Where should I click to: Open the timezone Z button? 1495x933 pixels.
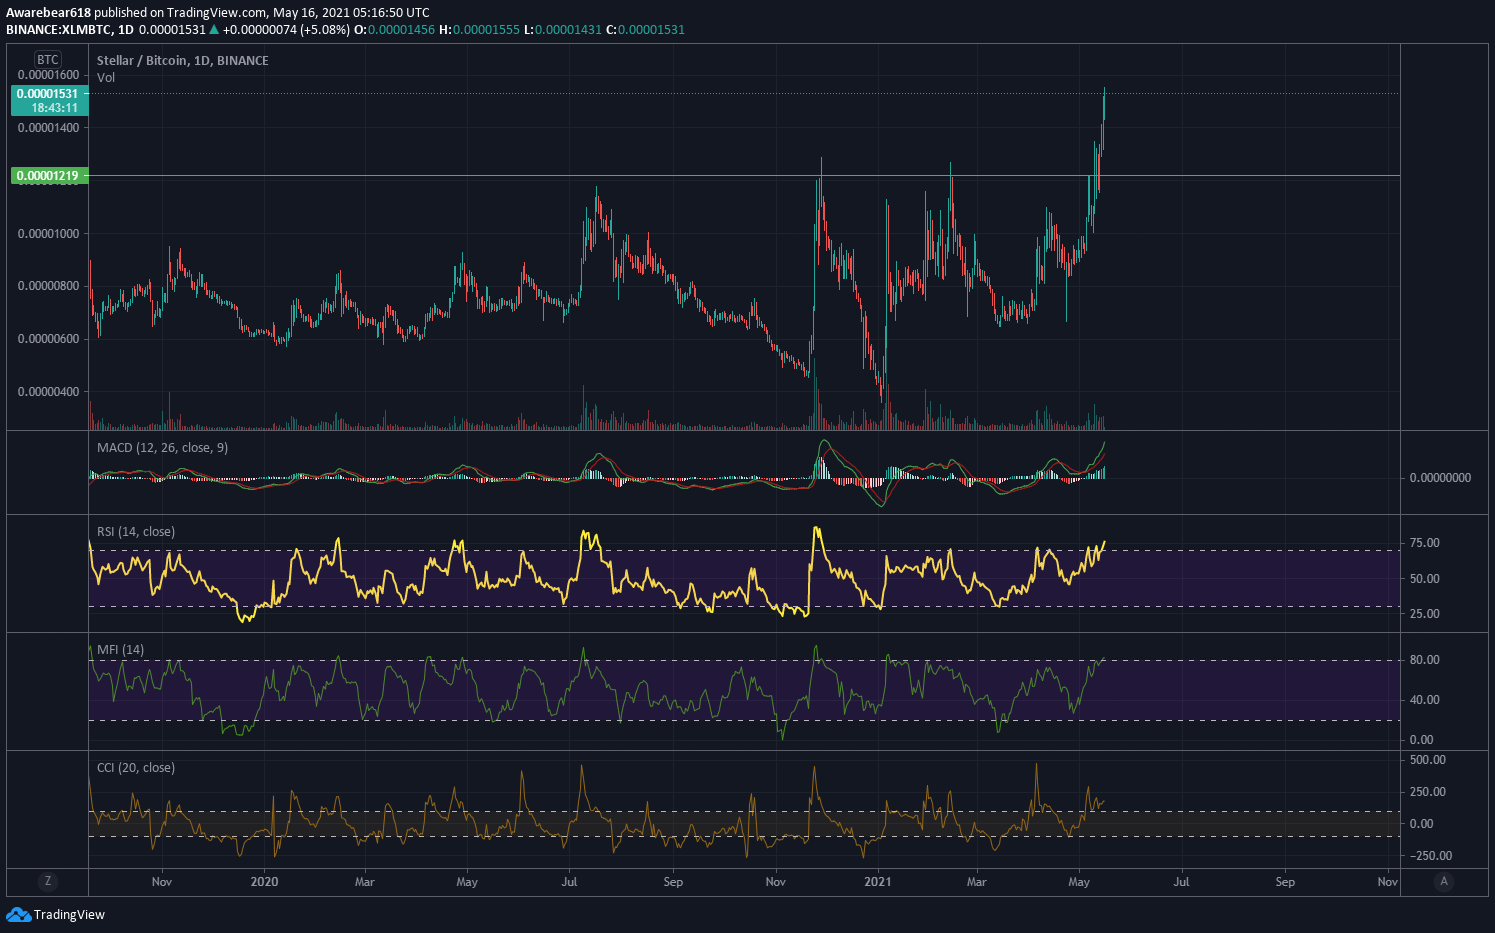tap(47, 881)
